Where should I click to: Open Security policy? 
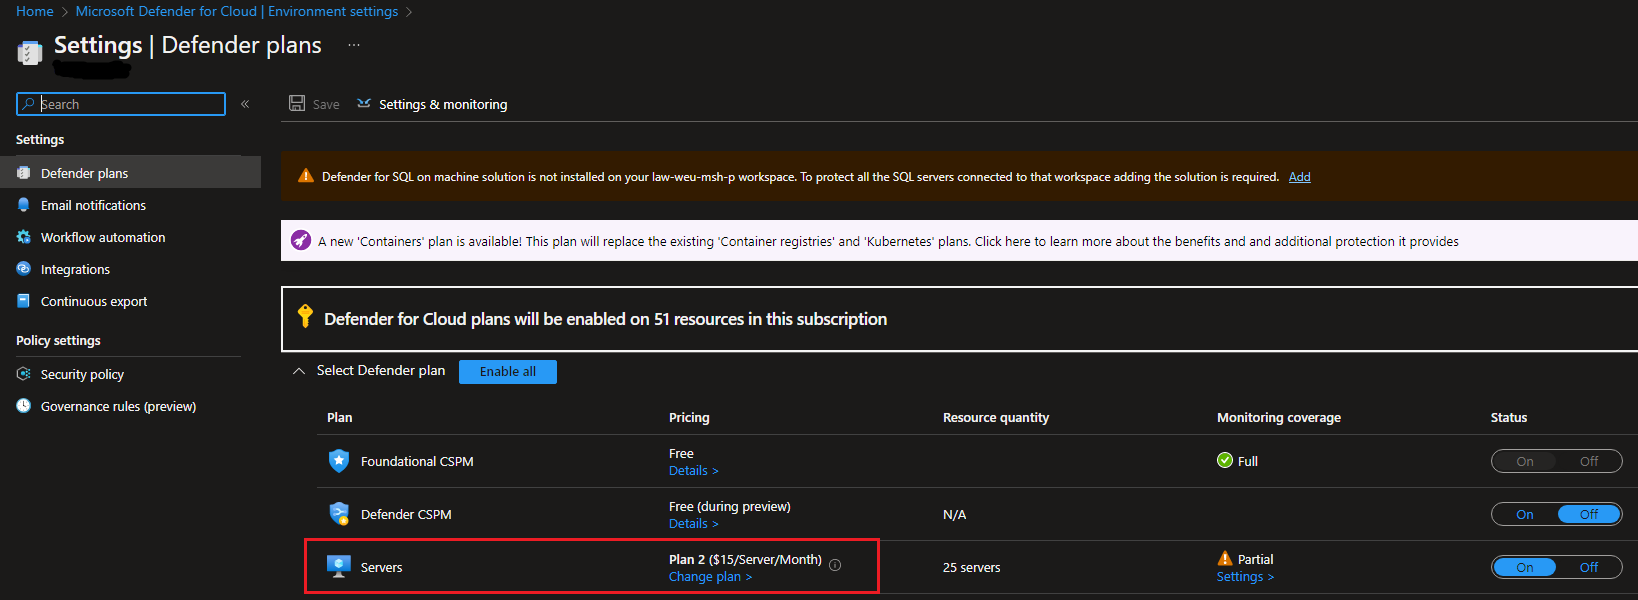82,374
